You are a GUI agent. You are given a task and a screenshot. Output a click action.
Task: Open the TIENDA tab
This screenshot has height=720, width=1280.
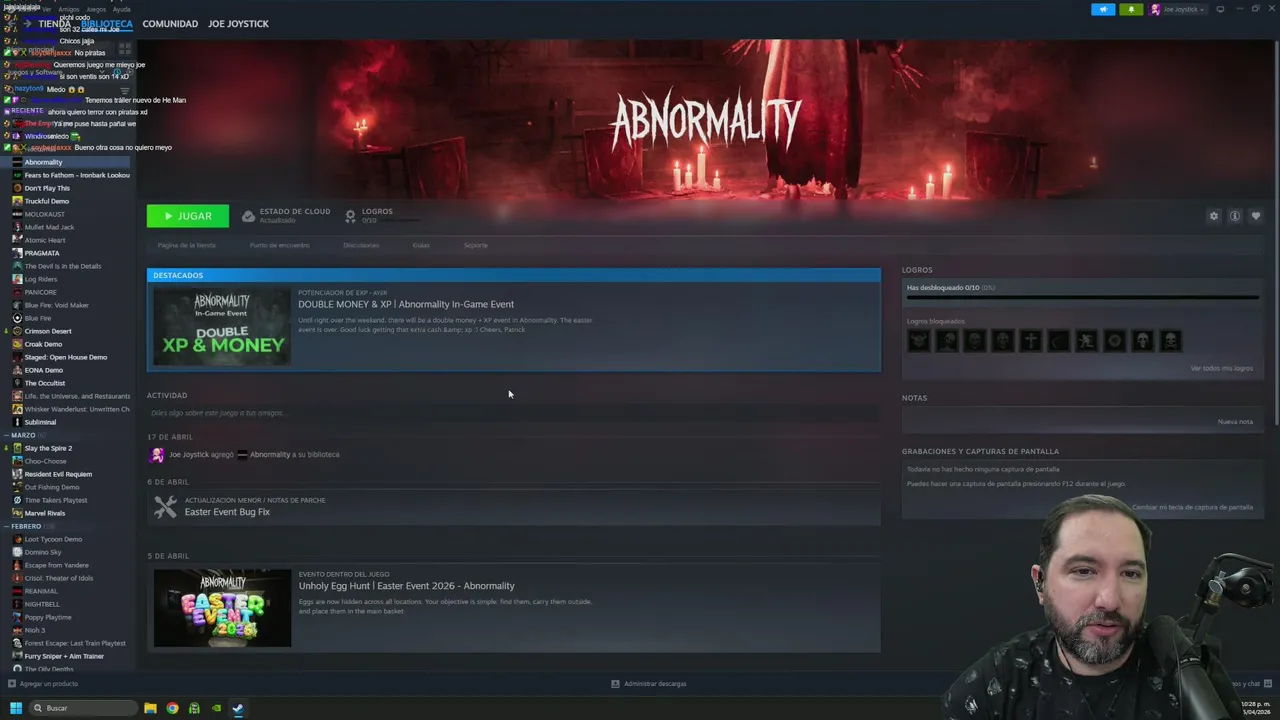click(54, 24)
